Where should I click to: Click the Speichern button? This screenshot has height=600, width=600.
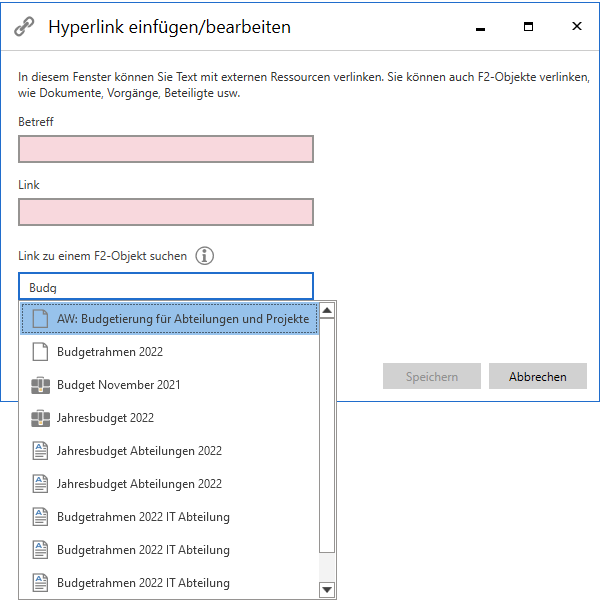point(432,377)
